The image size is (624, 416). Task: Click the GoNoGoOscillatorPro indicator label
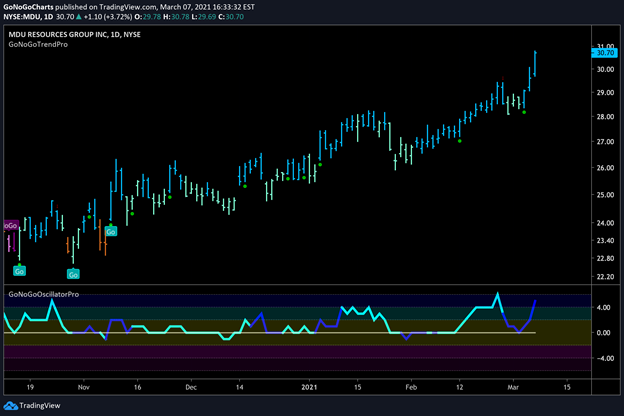tap(44, 294)
